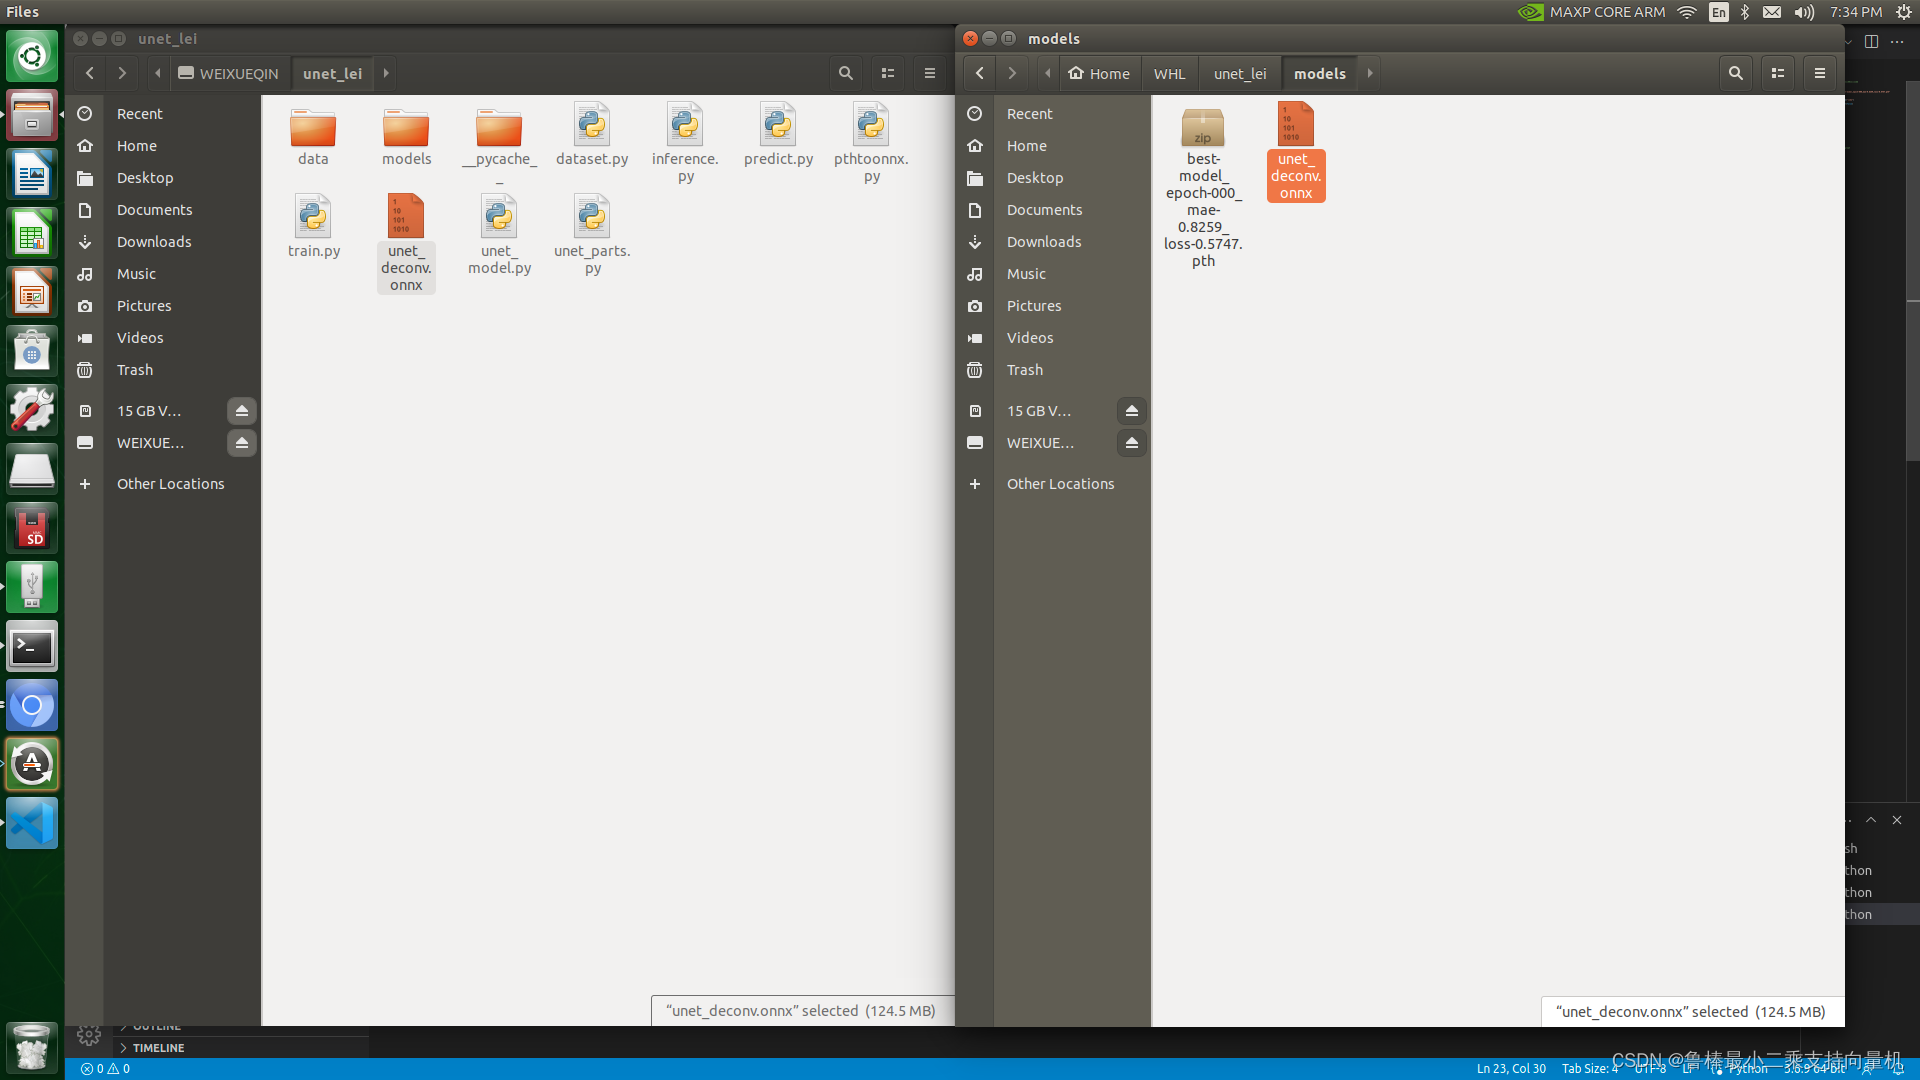Screen dimensions: 1920x1080
Task: Switch to WEIXUEQIN path tab
Action: [x=228, y=74]
